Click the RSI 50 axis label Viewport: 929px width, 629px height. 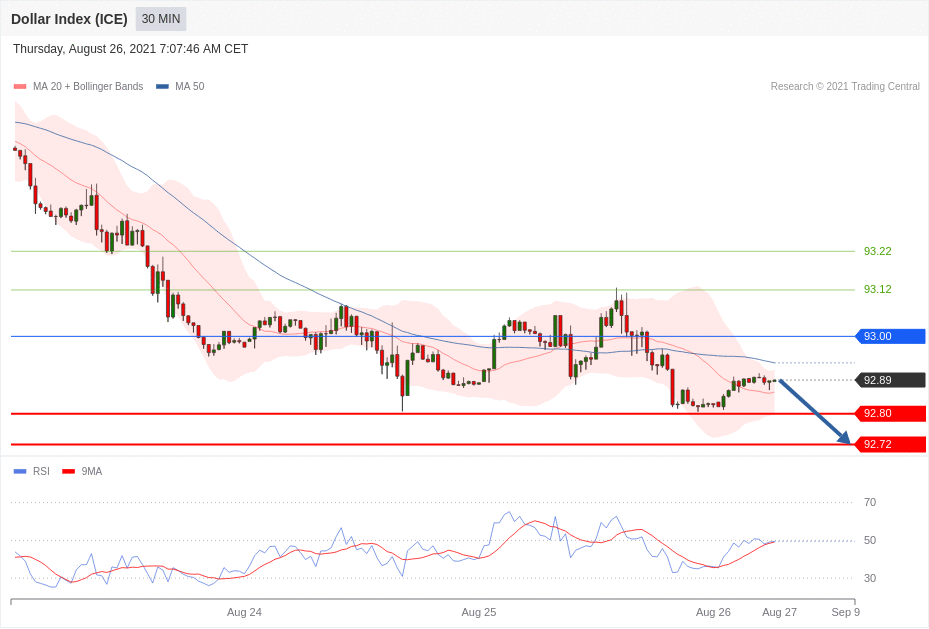point(870,540)
